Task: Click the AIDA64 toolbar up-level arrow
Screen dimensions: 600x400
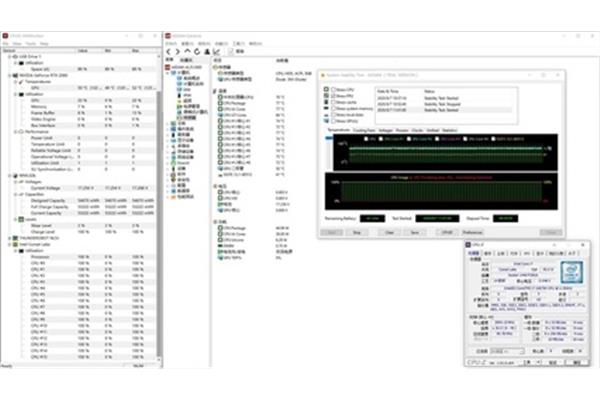Action: click(188, 51)
